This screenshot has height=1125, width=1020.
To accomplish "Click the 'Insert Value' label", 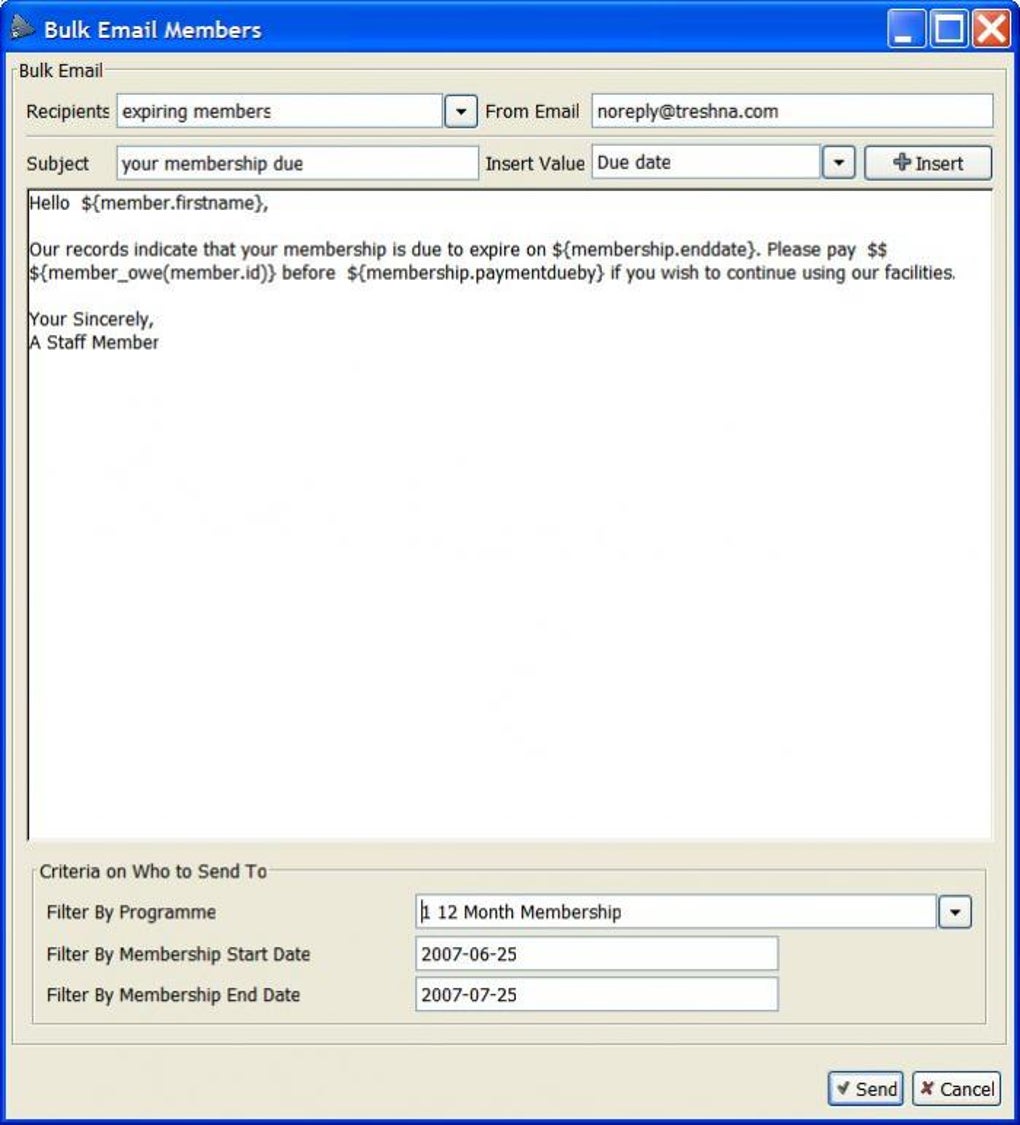I will 535,164.
